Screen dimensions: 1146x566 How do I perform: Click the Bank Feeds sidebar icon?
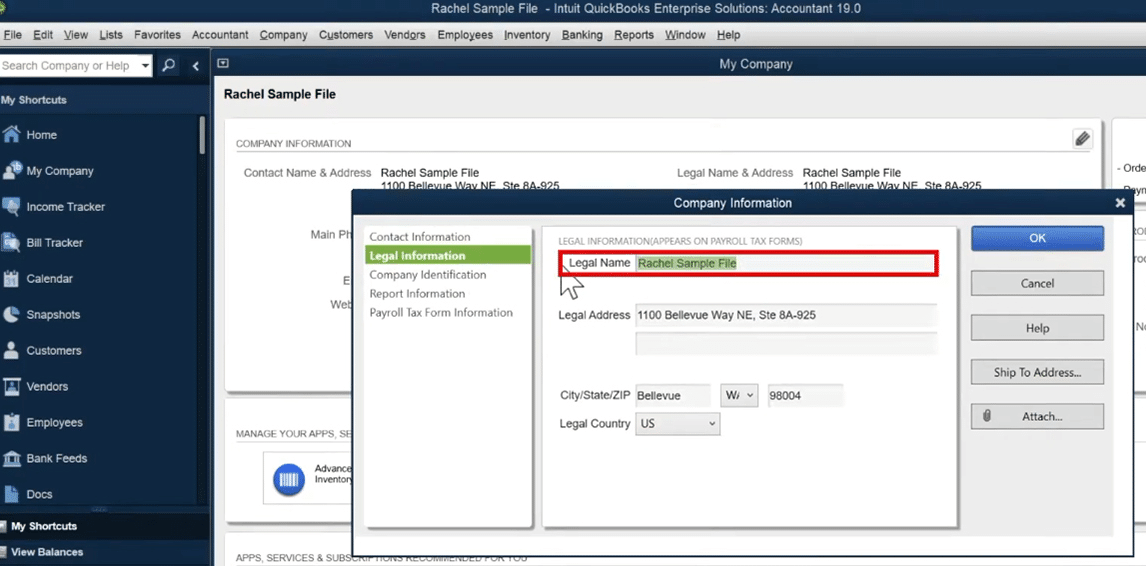(x=12, y=459)
